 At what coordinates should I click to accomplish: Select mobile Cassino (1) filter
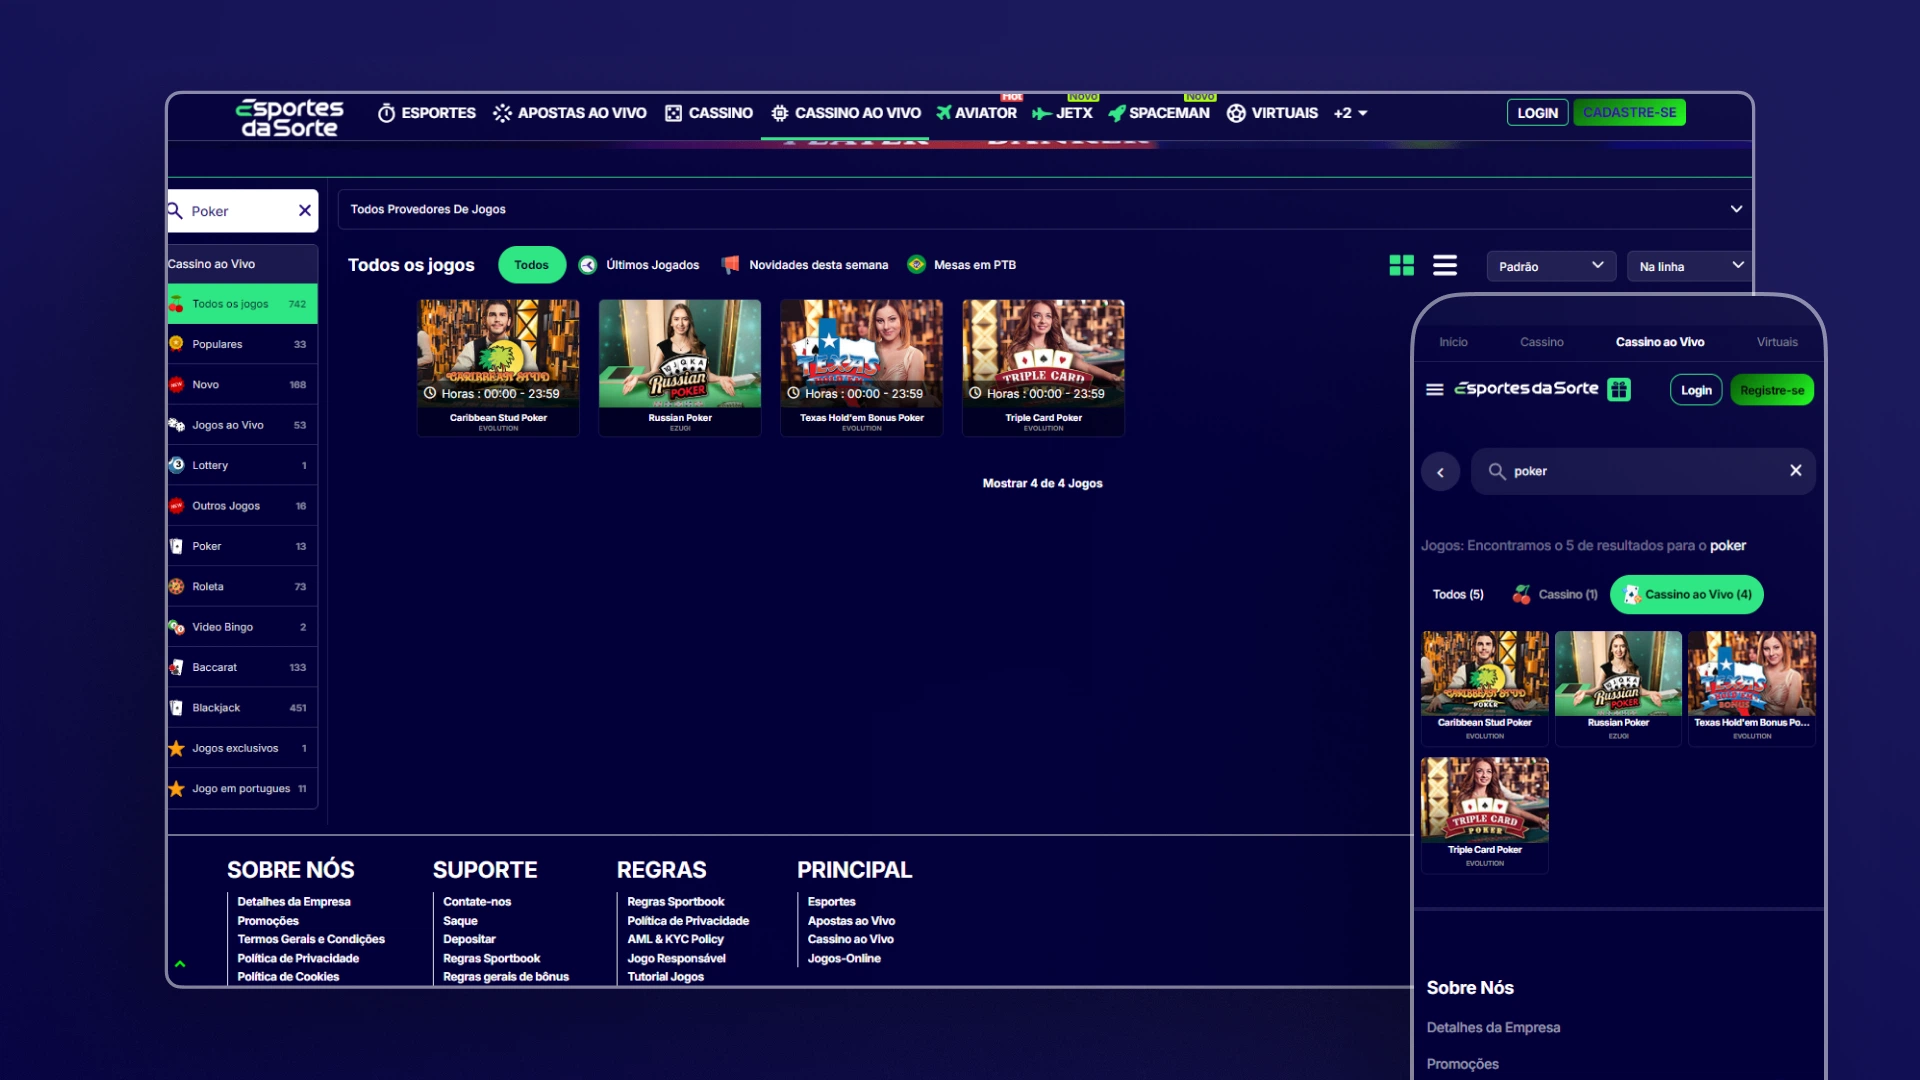(x=1555, y=595)
